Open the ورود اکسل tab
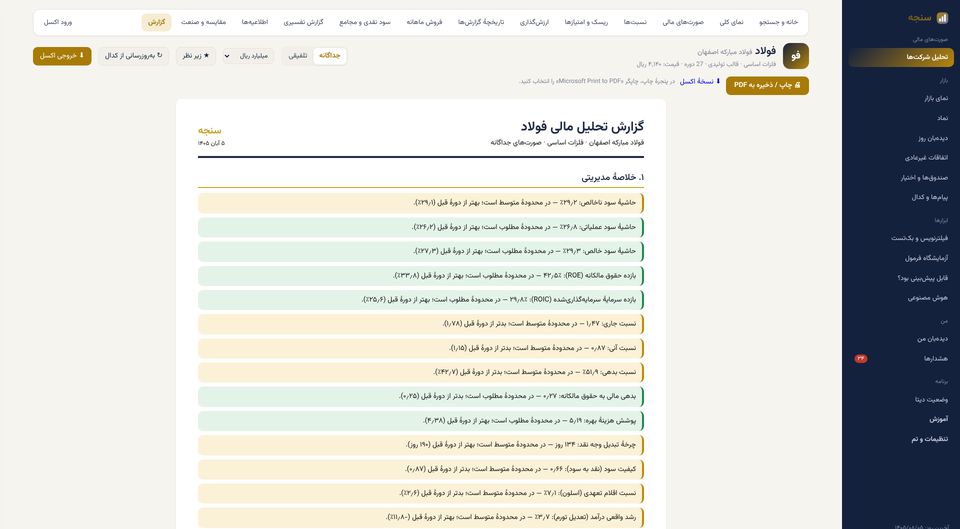Image resolution: width=960 pixels, height=529 pixels. (58, 23)
